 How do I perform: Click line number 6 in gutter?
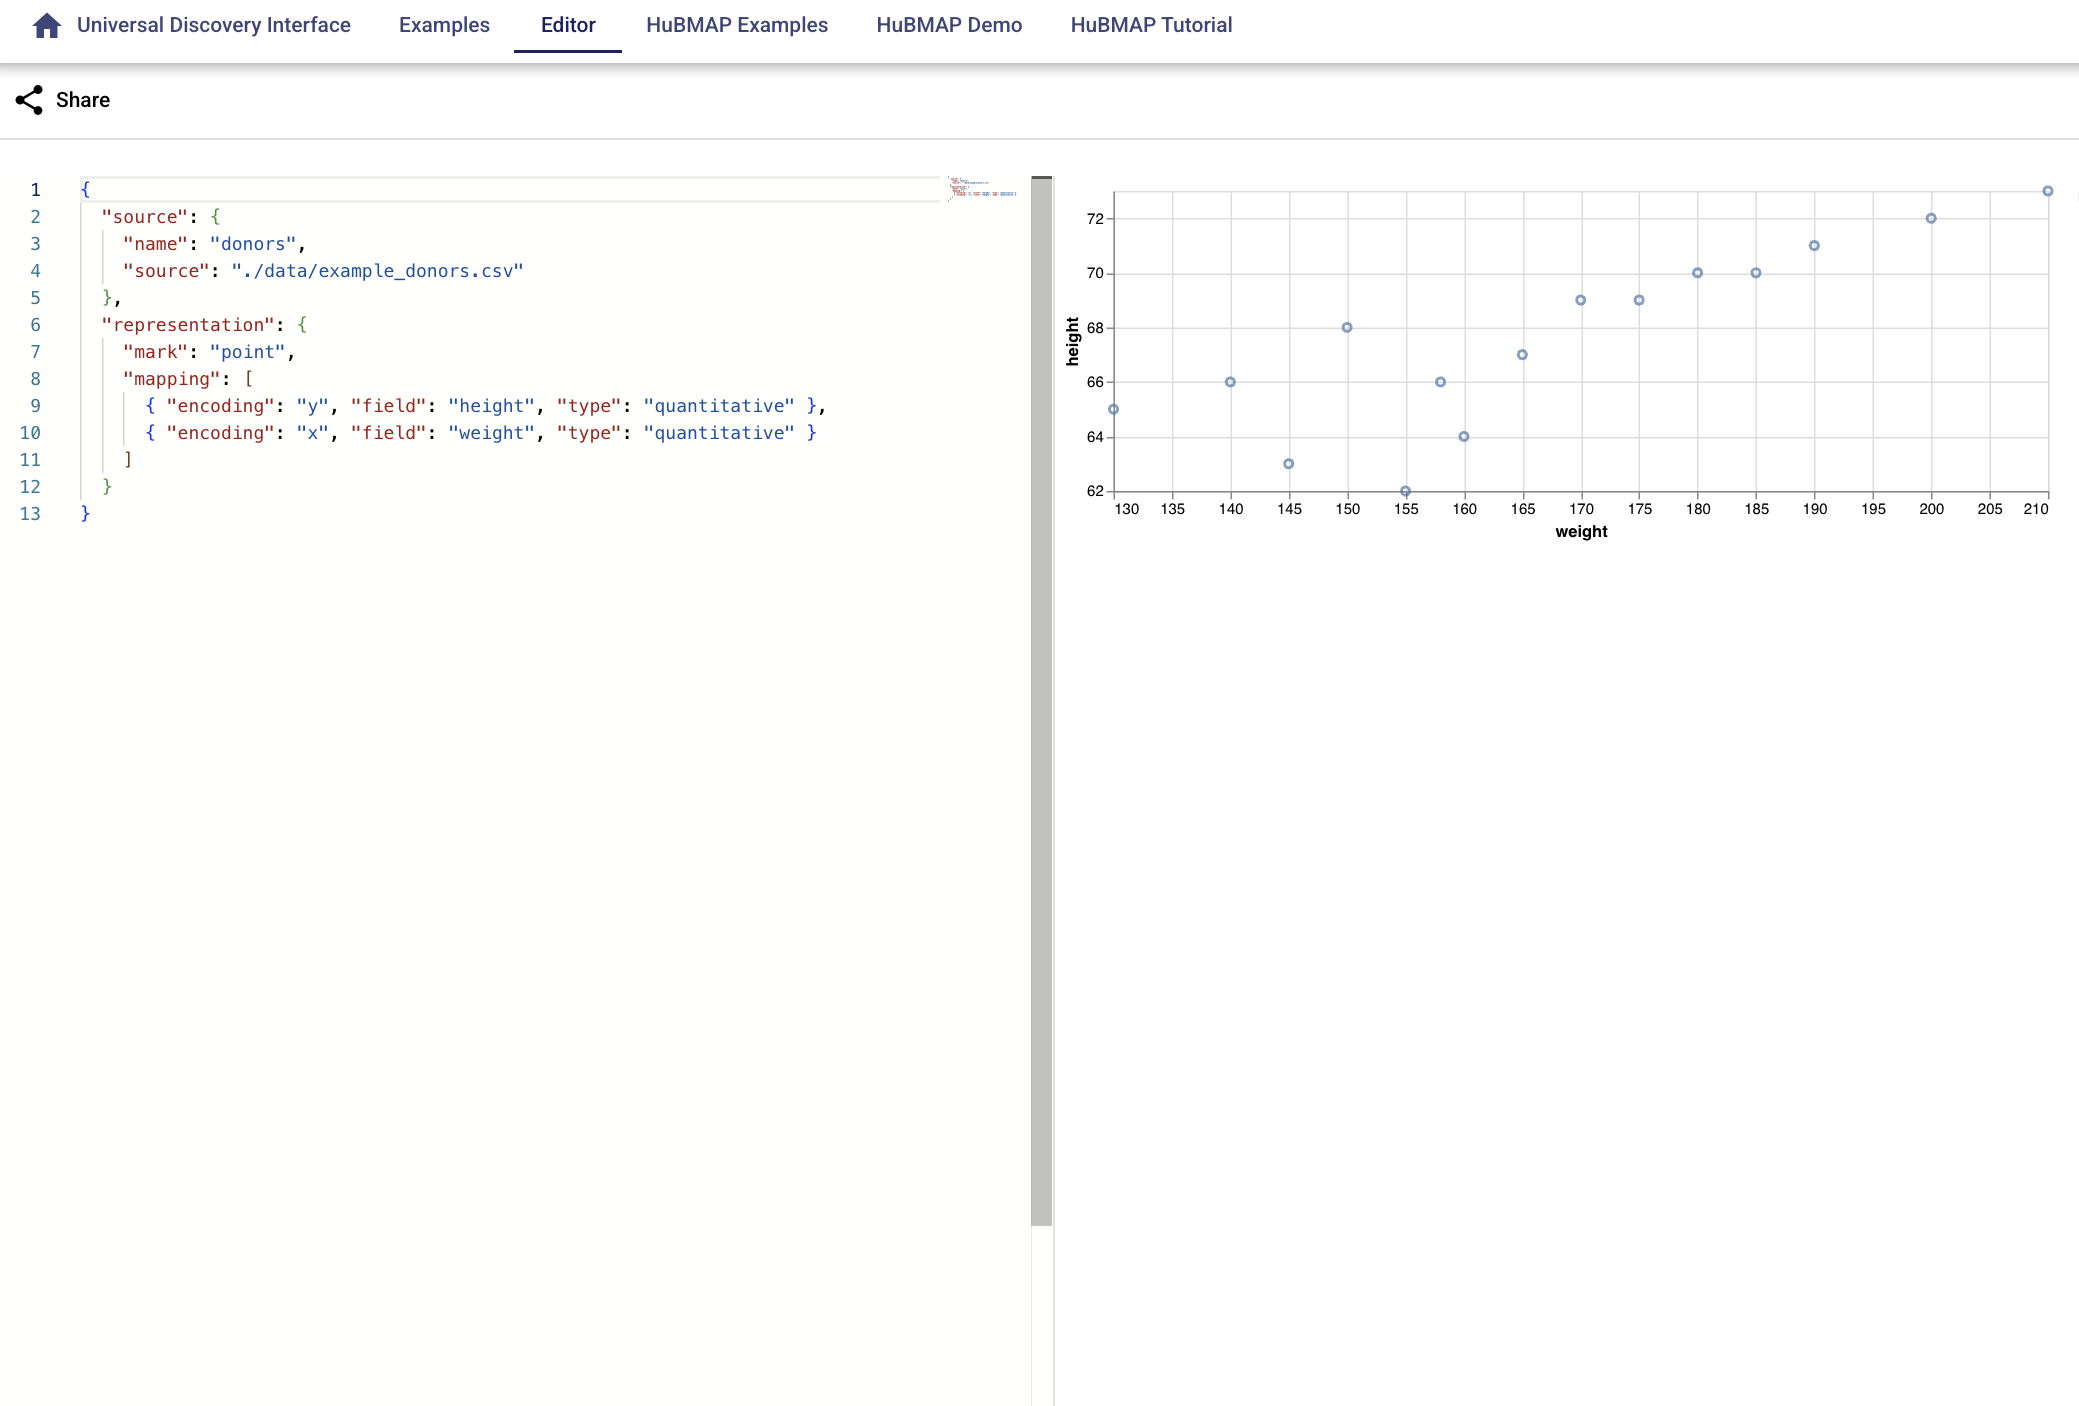pyautogui.click(x=35, y=325)
